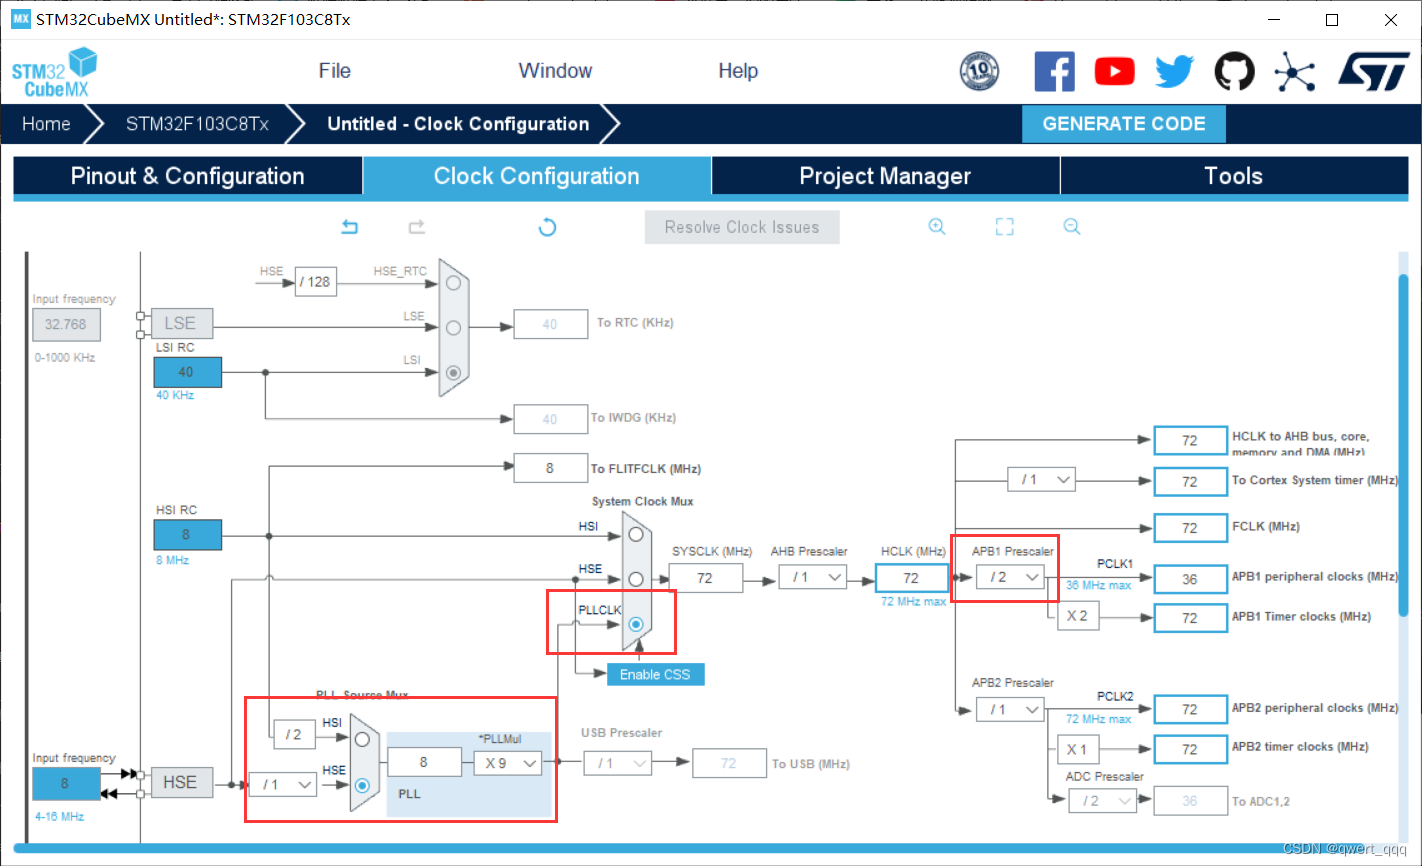This screenshot has width=1422, height=866.
Task: Open the Facebook icon link
Action: coord(1054,72)
